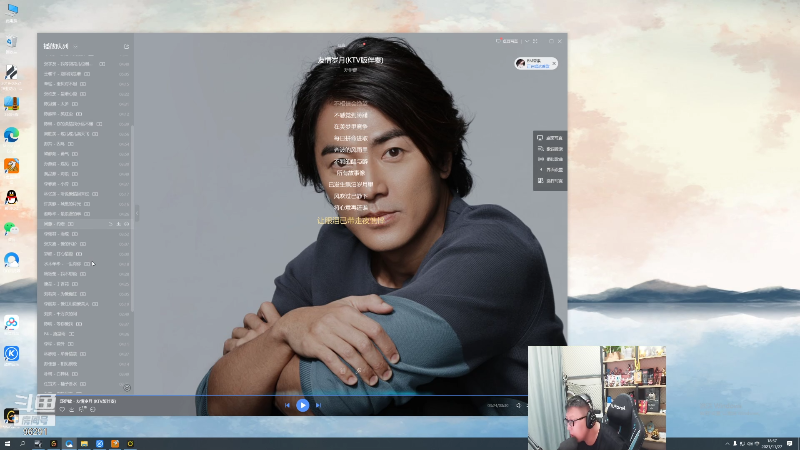Collapse the play queue panel with side handle
The width and height of the screenshot is (800, 450).
tap(137, 213)
